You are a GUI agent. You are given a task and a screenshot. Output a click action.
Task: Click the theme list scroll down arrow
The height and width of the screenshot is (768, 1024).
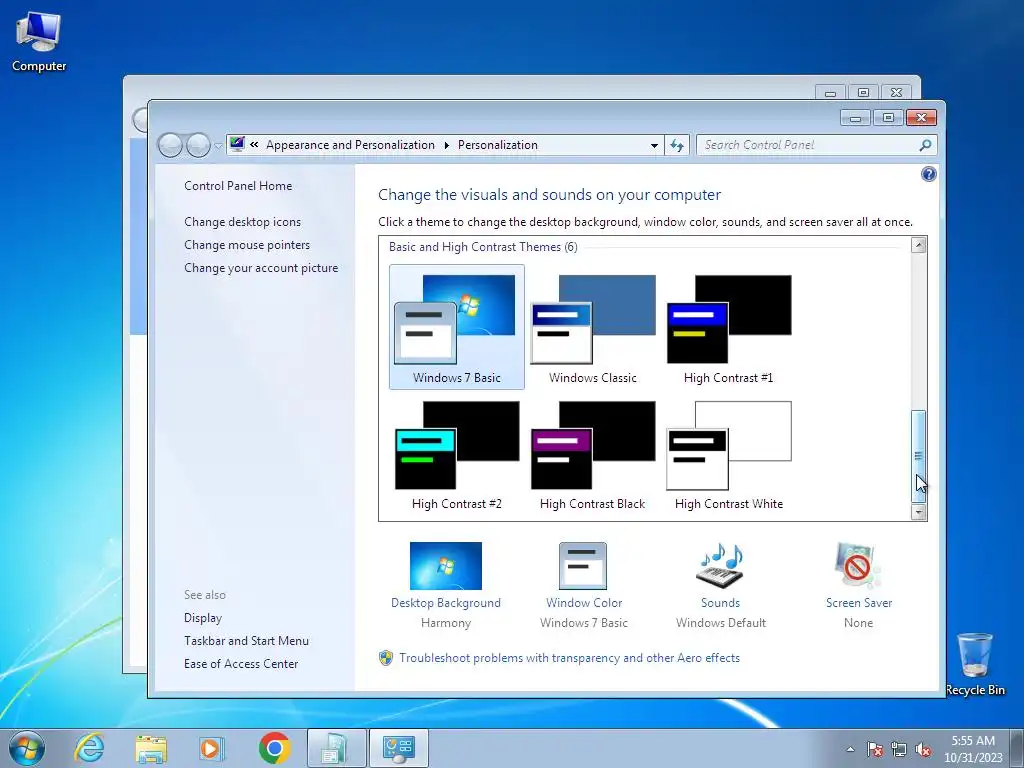(x=918, y=512)
